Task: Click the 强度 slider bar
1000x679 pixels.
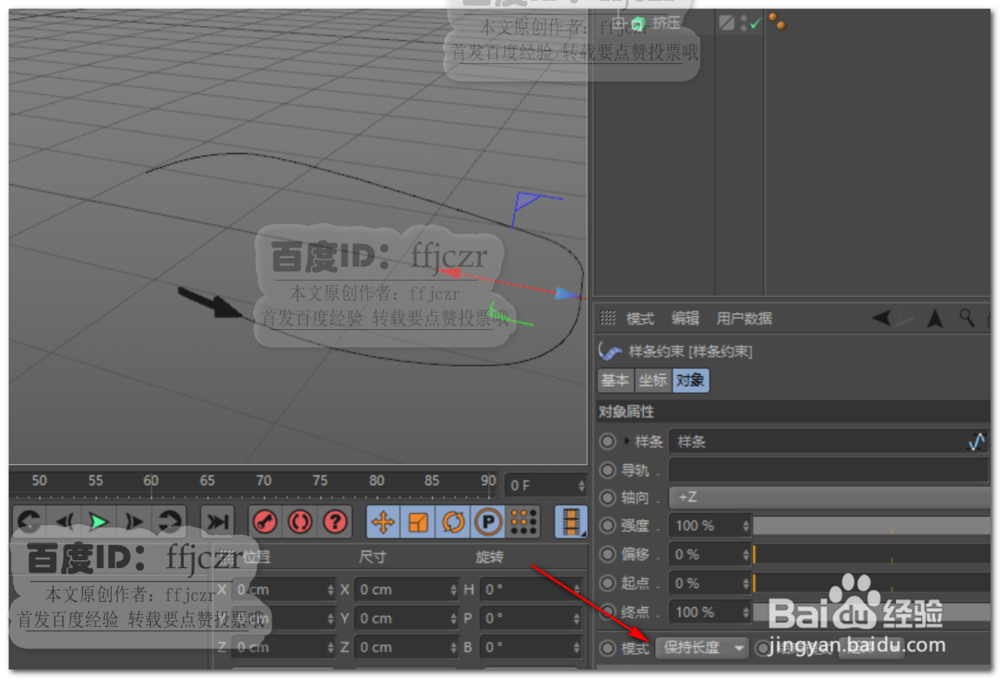Action: click(872, 525)
